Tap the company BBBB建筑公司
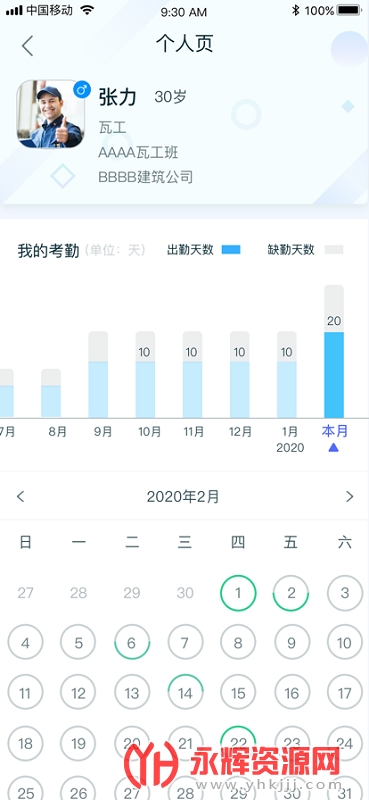Screen dimensions: 369x800 pos(145,177)
